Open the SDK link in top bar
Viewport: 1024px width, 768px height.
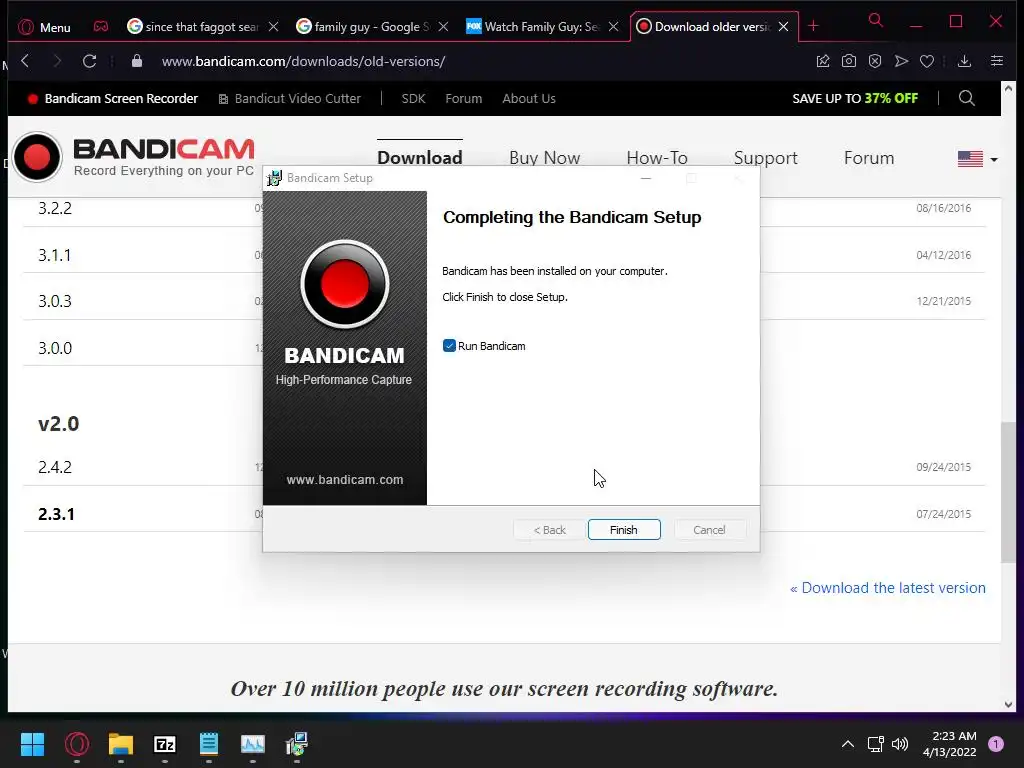pyautogui.click(x=413, y=99)
